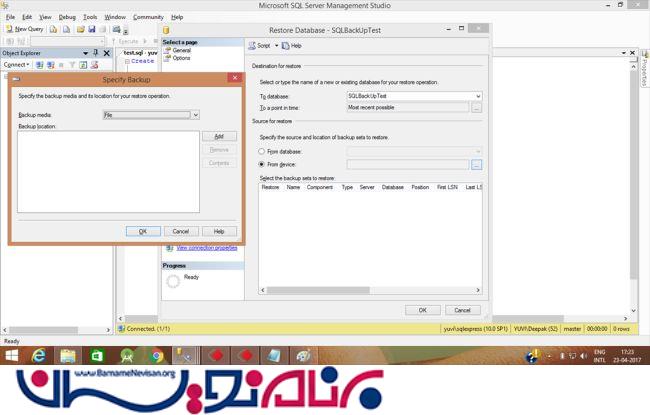Viewport: 650px width, 415px height.
Task: Click Cancel in the Restore Database dialog
Action: (463, 310)
